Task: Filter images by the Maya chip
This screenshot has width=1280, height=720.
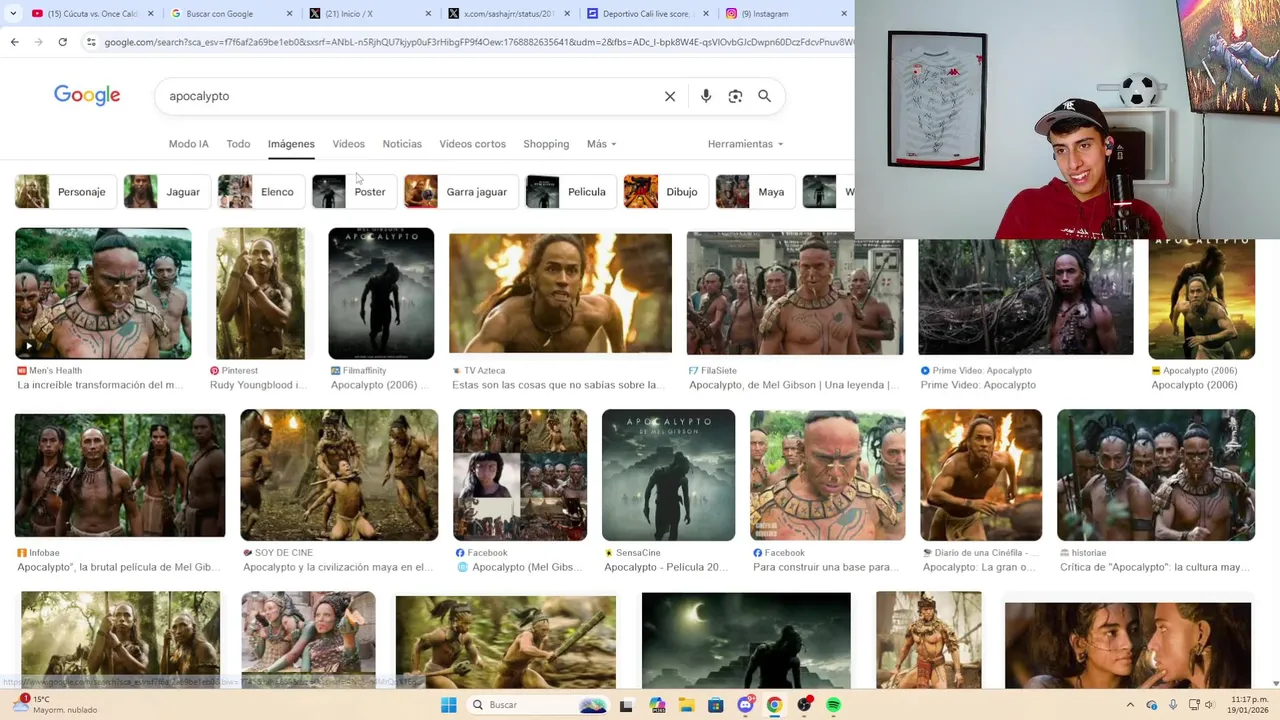Action: coord(755,192)
